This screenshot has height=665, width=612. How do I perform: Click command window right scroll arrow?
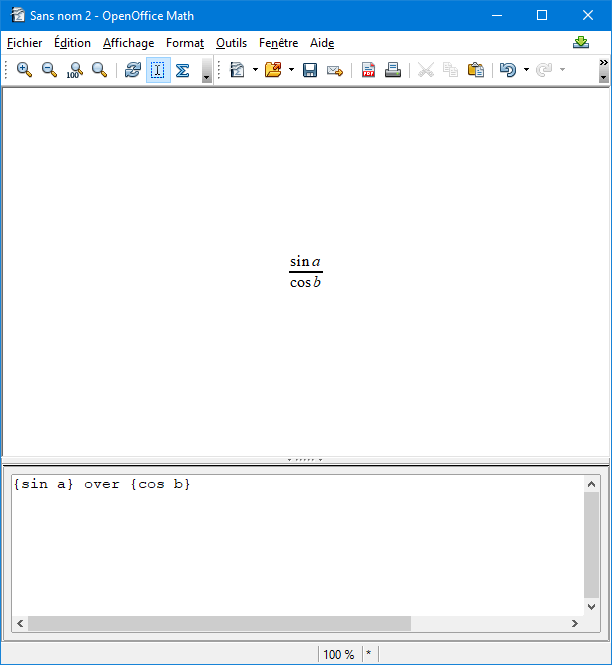(x=575, y=623)
